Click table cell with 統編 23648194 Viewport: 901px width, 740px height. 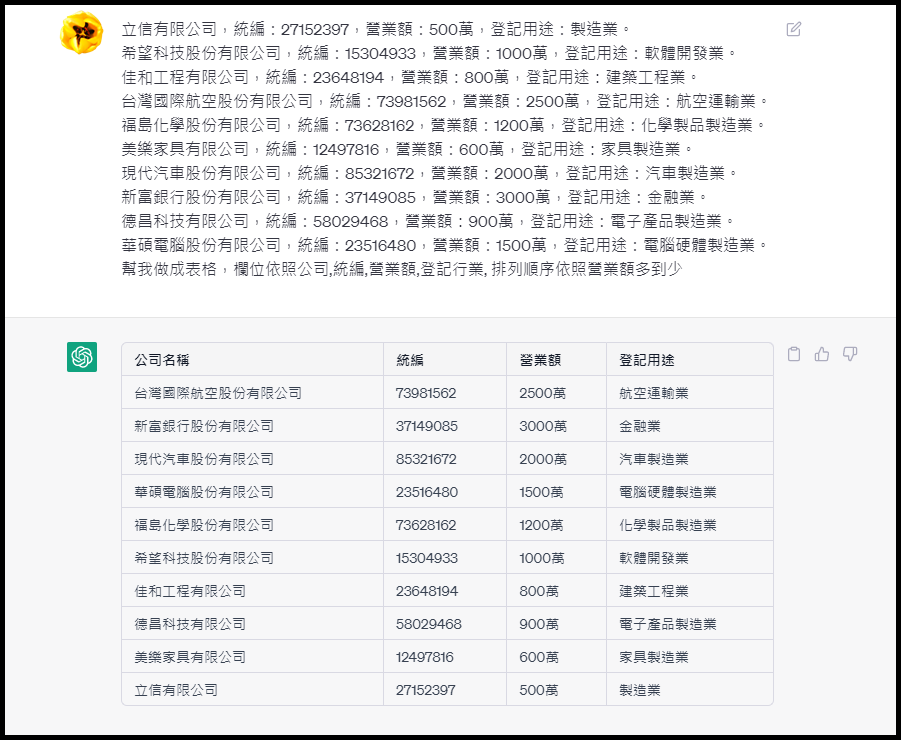(445, 591)
